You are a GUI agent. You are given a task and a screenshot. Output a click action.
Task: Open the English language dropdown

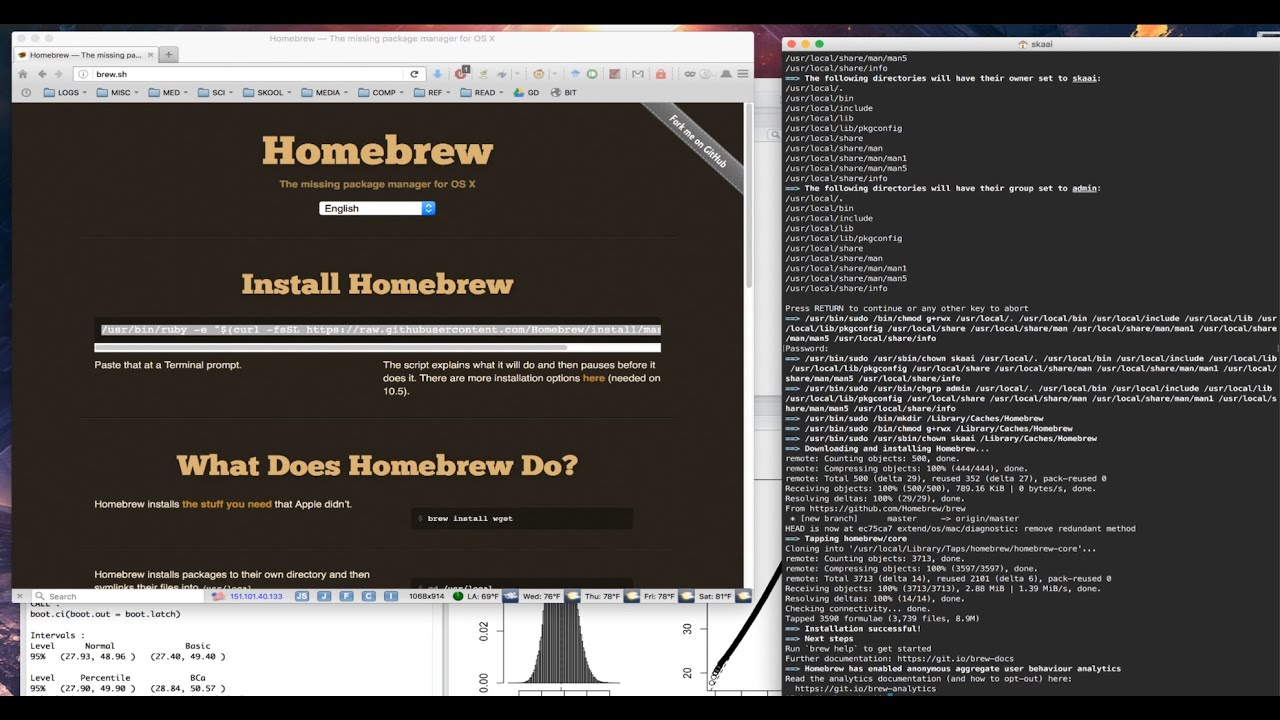(377, 208)
